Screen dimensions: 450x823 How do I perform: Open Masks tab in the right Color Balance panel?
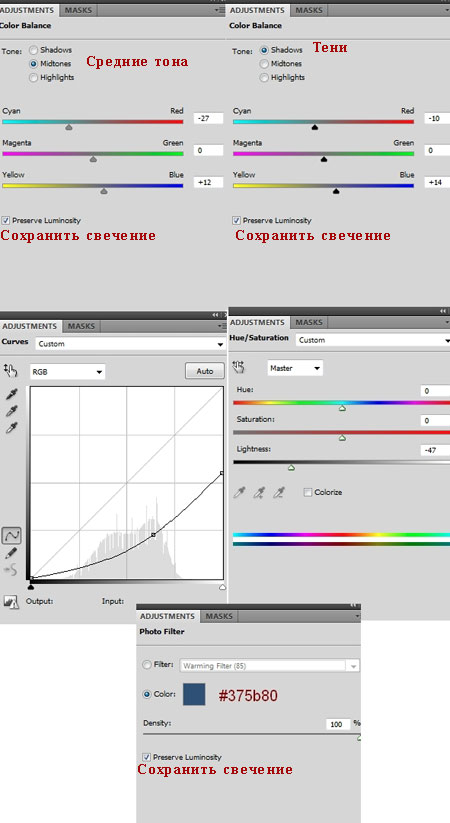coord(308,10)
